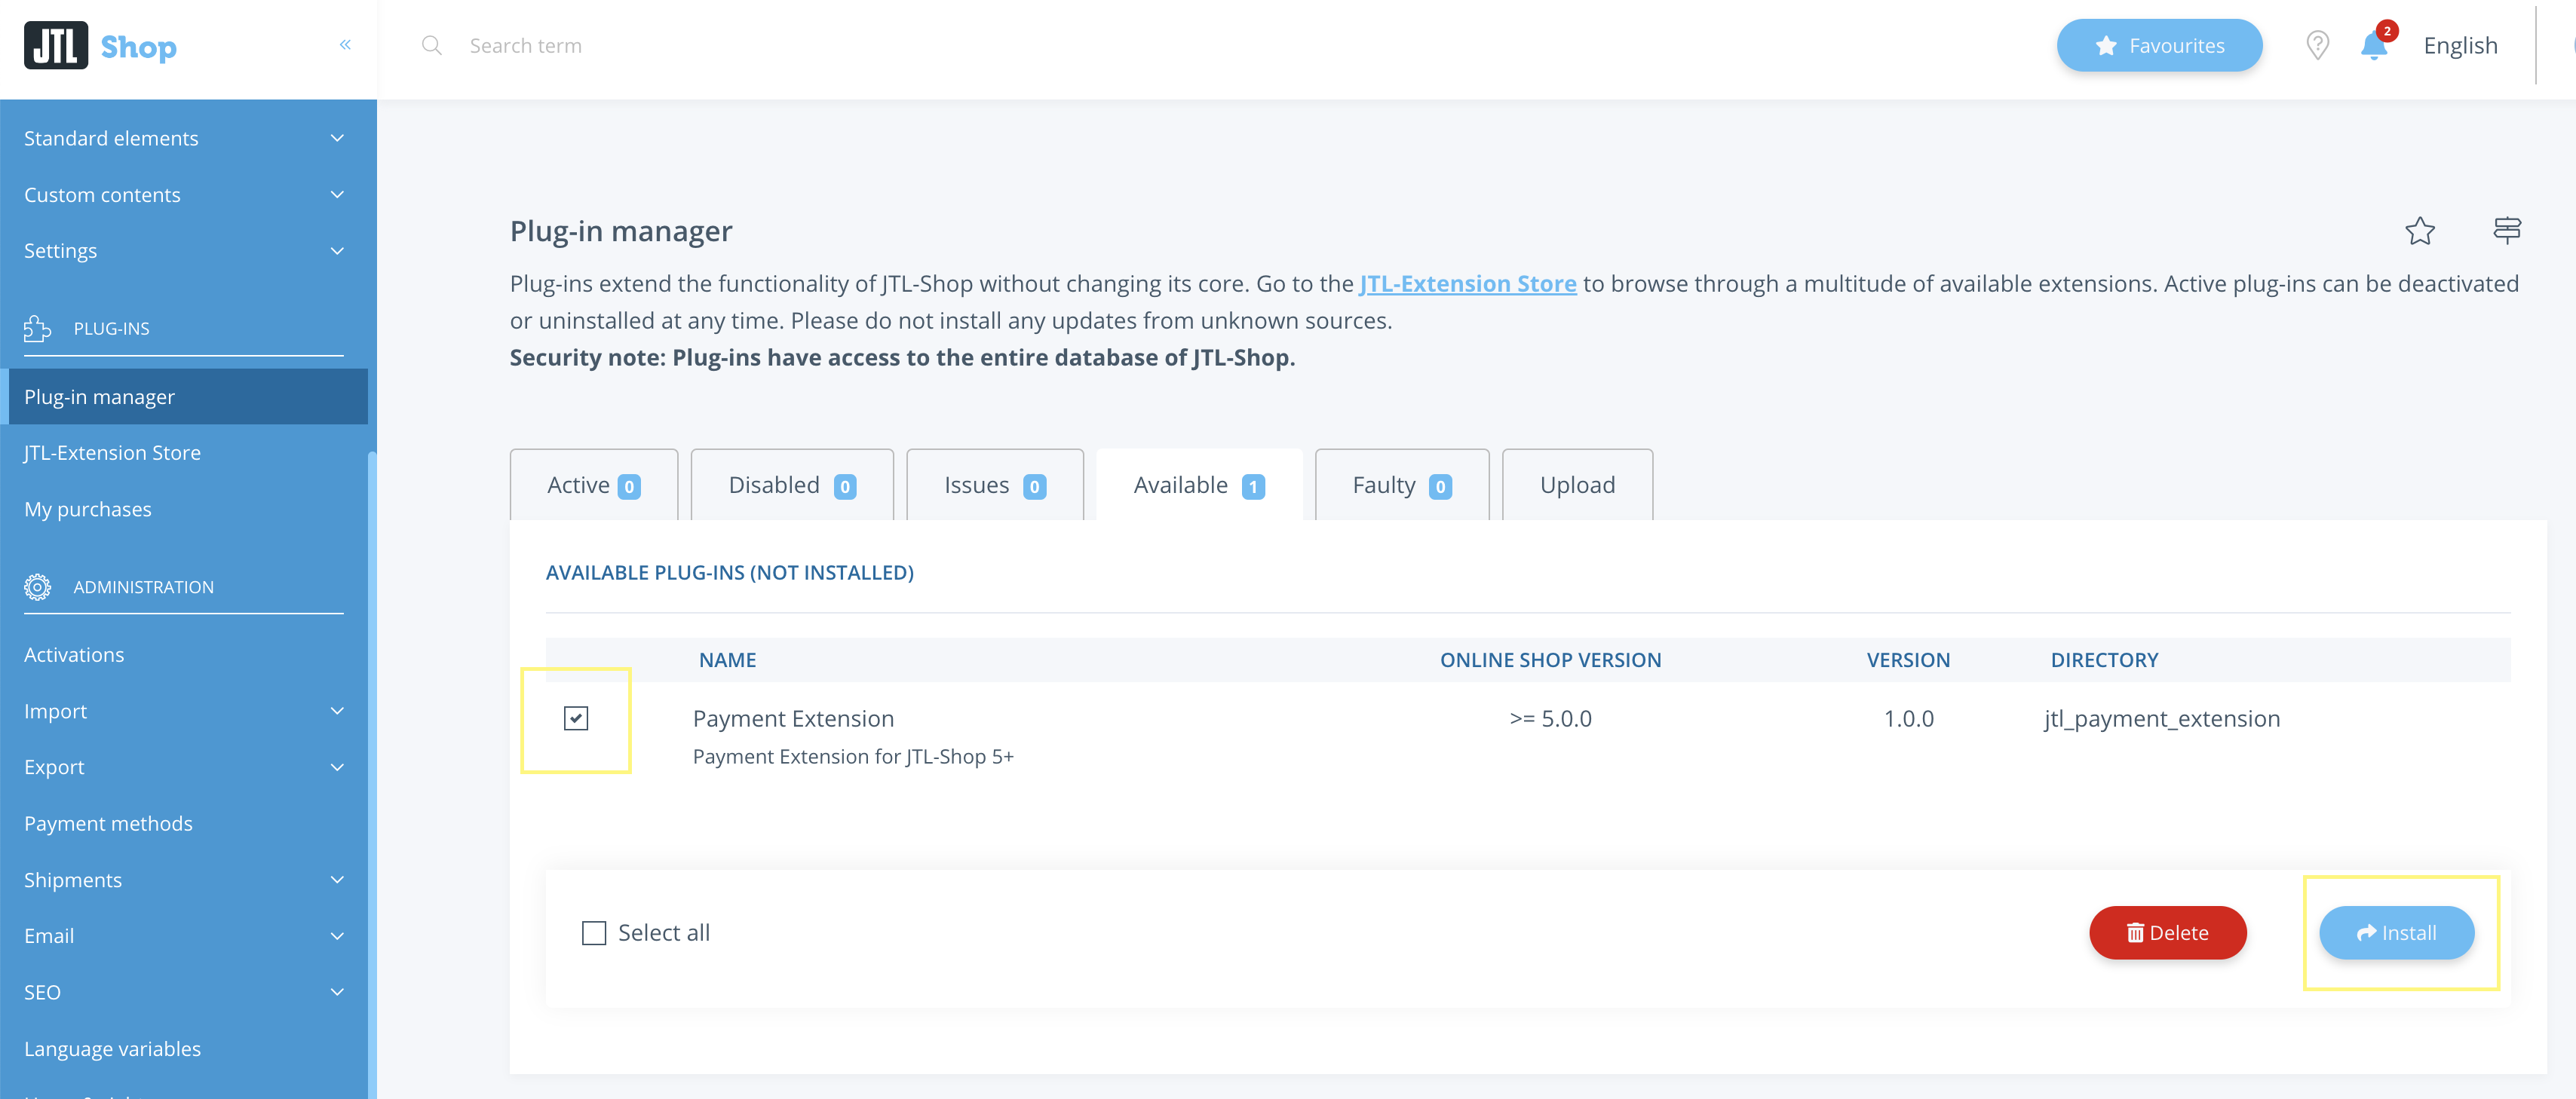
Task: Click the Plug-ins puzzle piece icon
Action: 37,328
